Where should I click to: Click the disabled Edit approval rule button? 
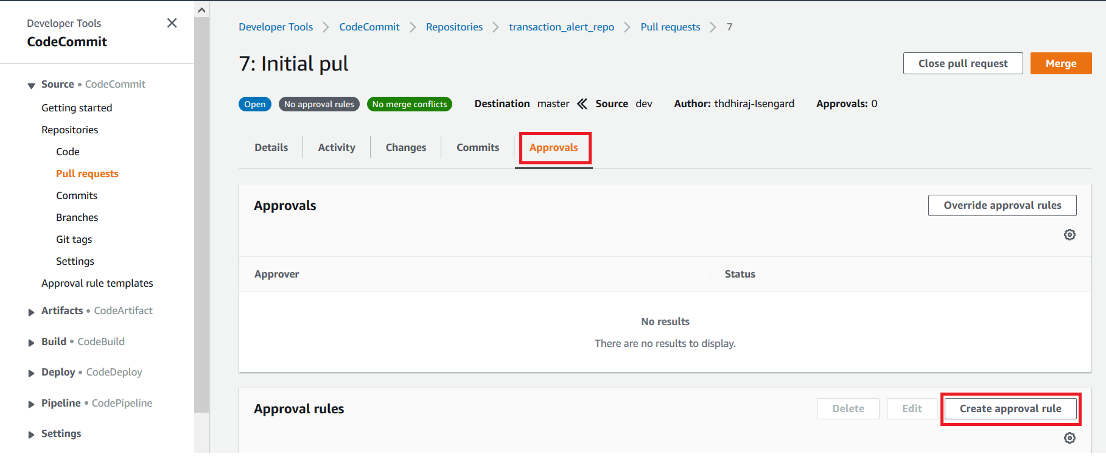tap(912, 409)
